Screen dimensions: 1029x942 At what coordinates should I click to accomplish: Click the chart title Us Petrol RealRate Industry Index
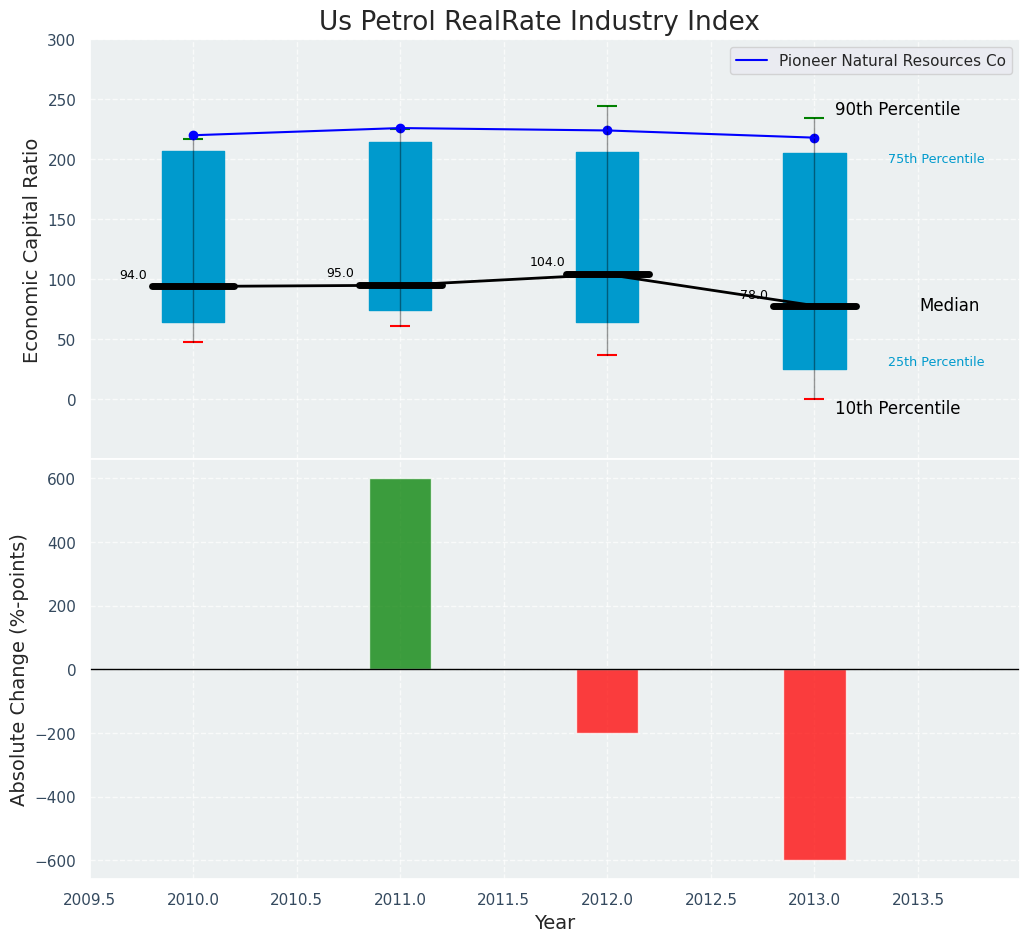click(539, 22)
